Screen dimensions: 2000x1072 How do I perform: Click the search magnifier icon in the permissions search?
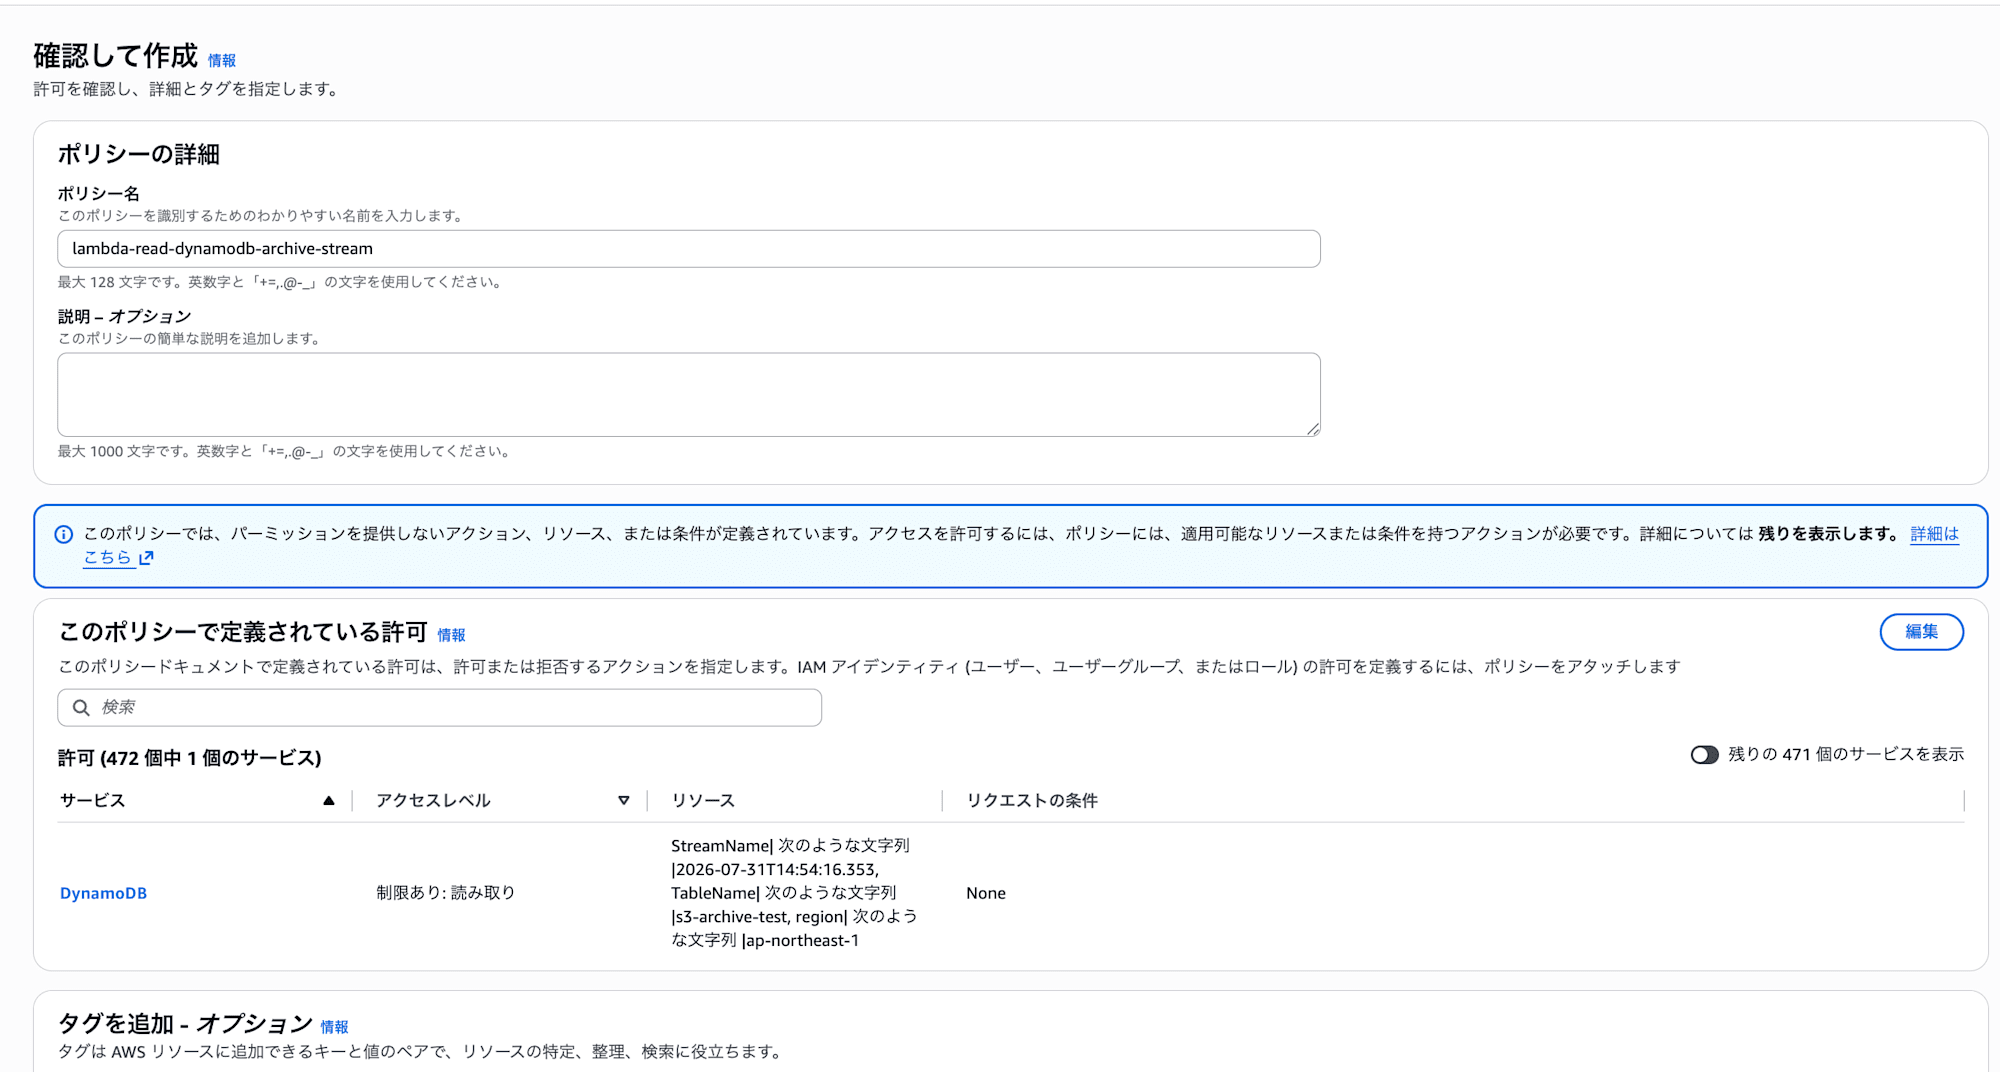pyautogui.click(x=81, y=708)
